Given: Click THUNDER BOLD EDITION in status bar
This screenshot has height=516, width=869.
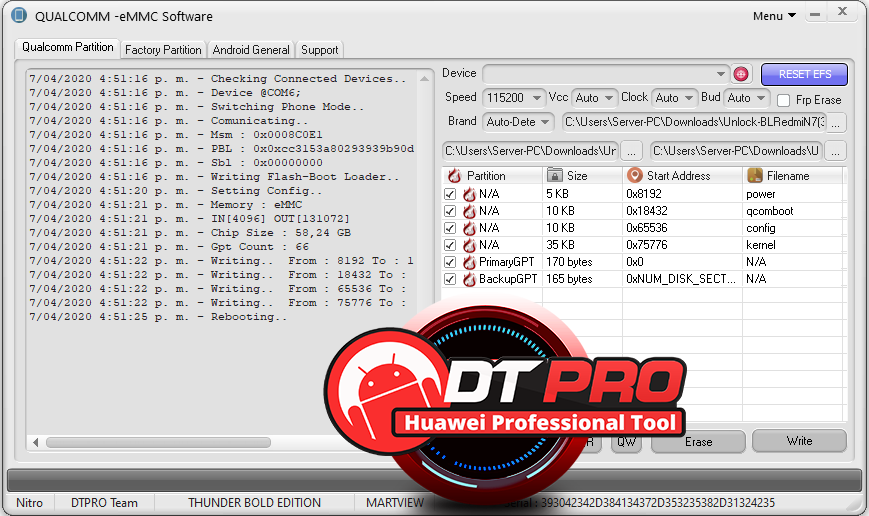Looking at the screenshot, I should point(254,503).
